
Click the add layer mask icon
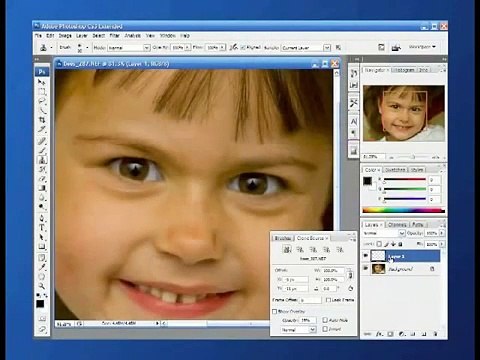point(390,334)
